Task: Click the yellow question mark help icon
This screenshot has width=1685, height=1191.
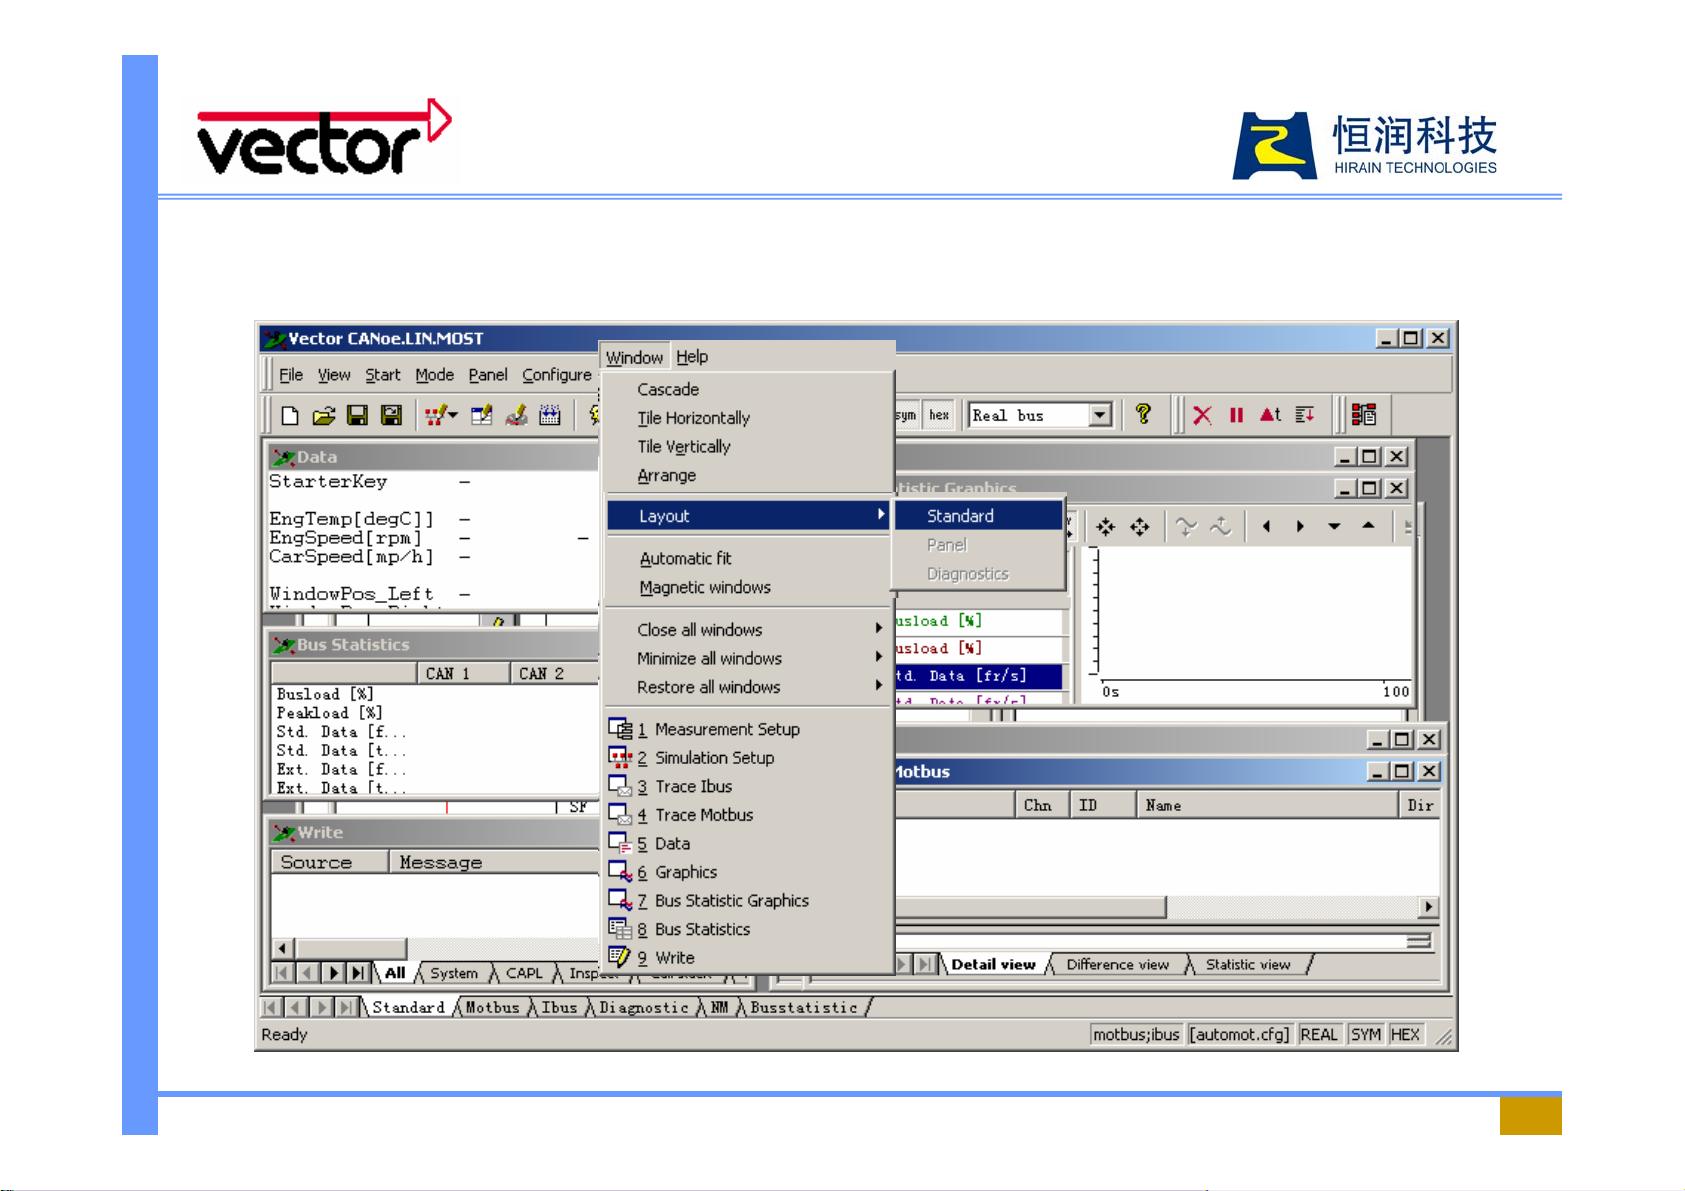Action: [1144, 414]
